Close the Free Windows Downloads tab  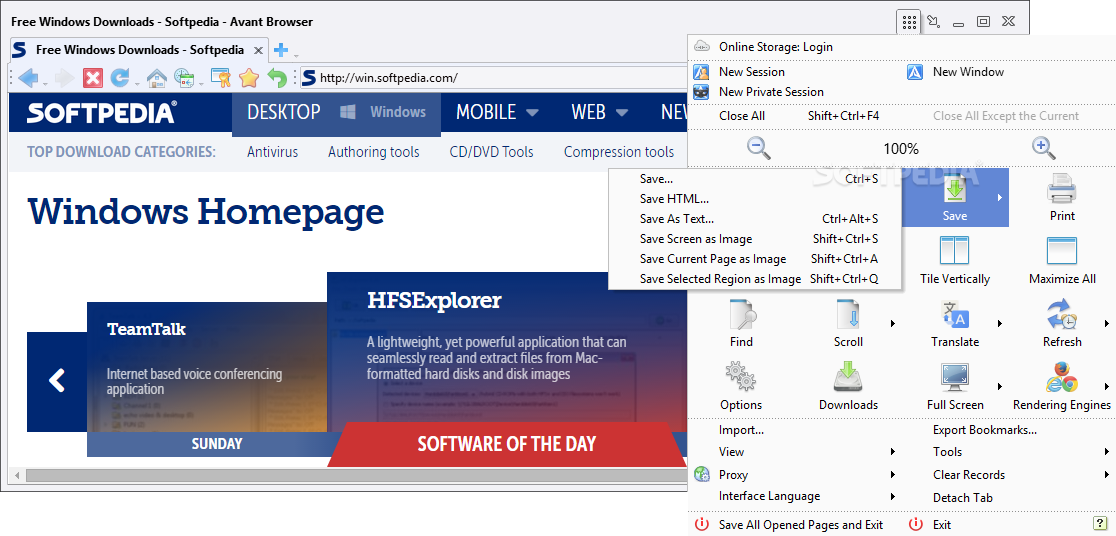258,51
